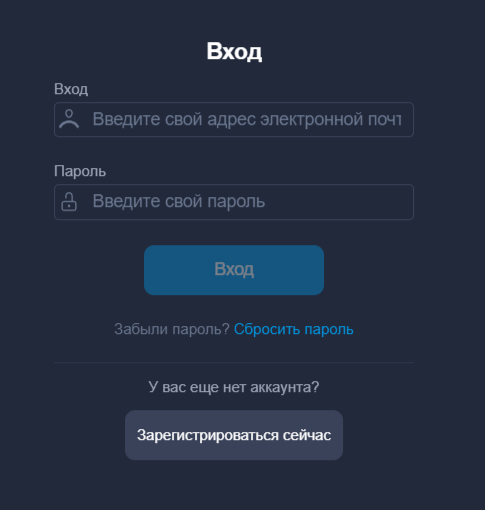Focus the 'Введите свой пароль' password field

pos(234,202)
